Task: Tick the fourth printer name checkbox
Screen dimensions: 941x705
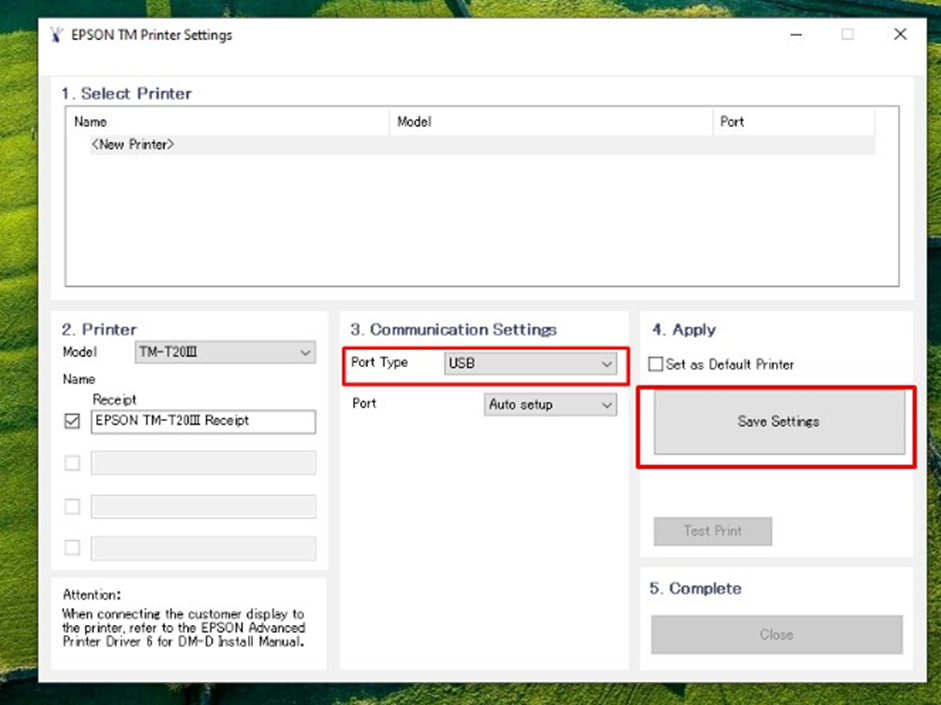Action: pos(72,548)
